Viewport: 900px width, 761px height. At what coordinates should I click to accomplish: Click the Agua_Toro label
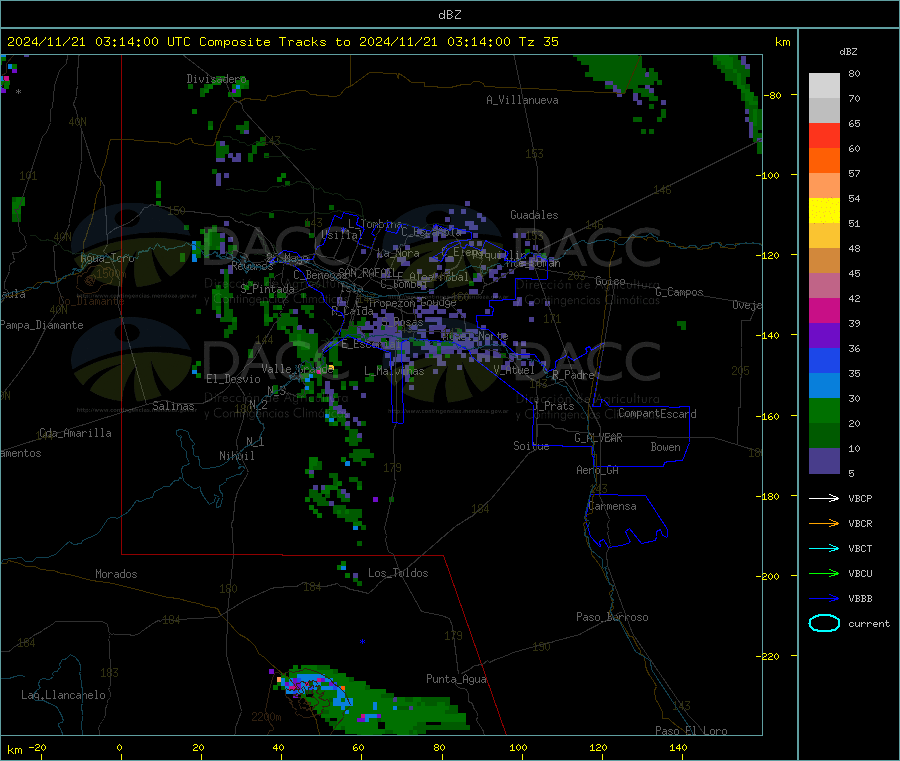(107, 258)
